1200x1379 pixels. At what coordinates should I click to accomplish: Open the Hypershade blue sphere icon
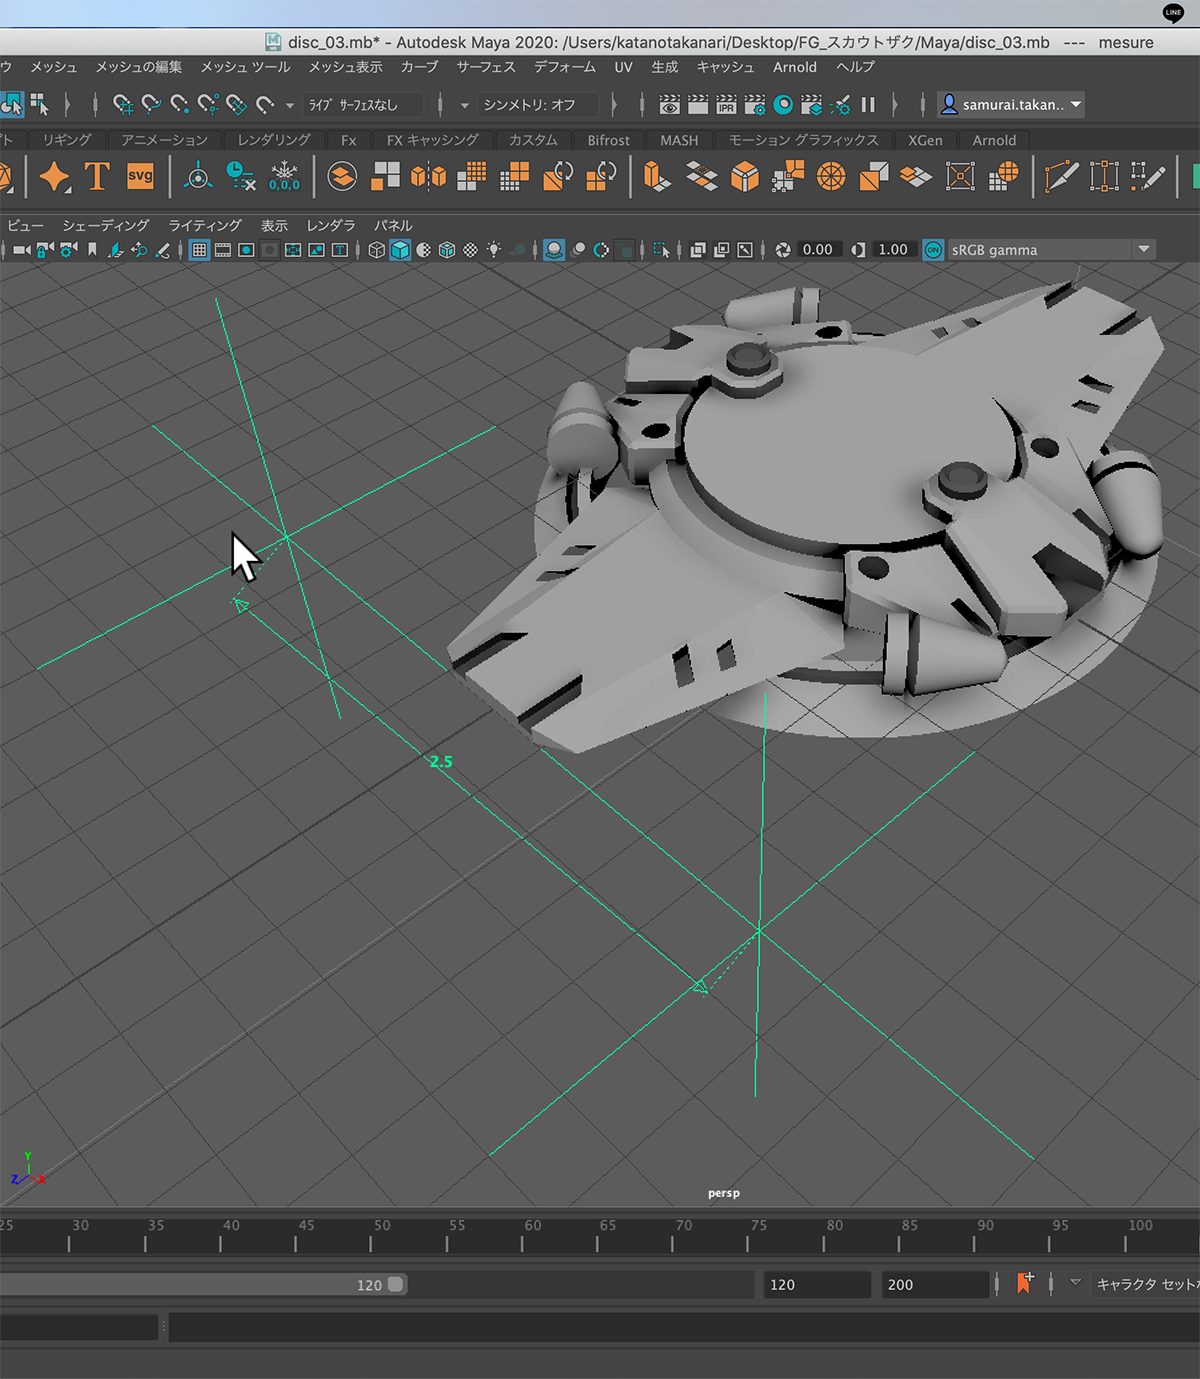tap(784, 104)
